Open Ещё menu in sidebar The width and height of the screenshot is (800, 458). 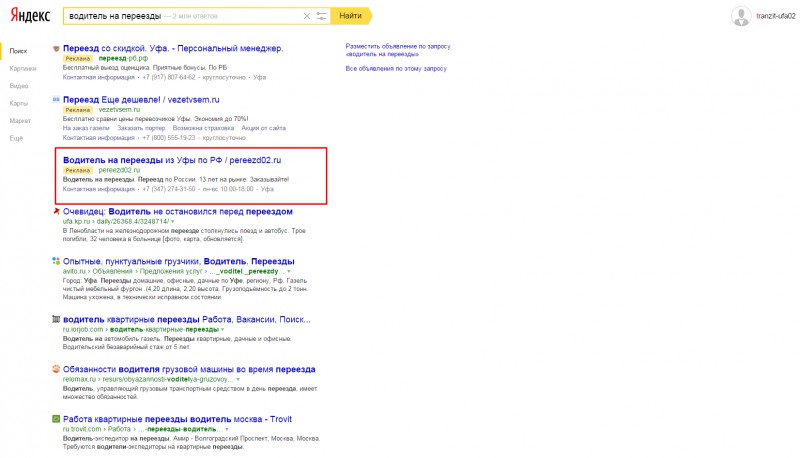[x=16, y=138]
